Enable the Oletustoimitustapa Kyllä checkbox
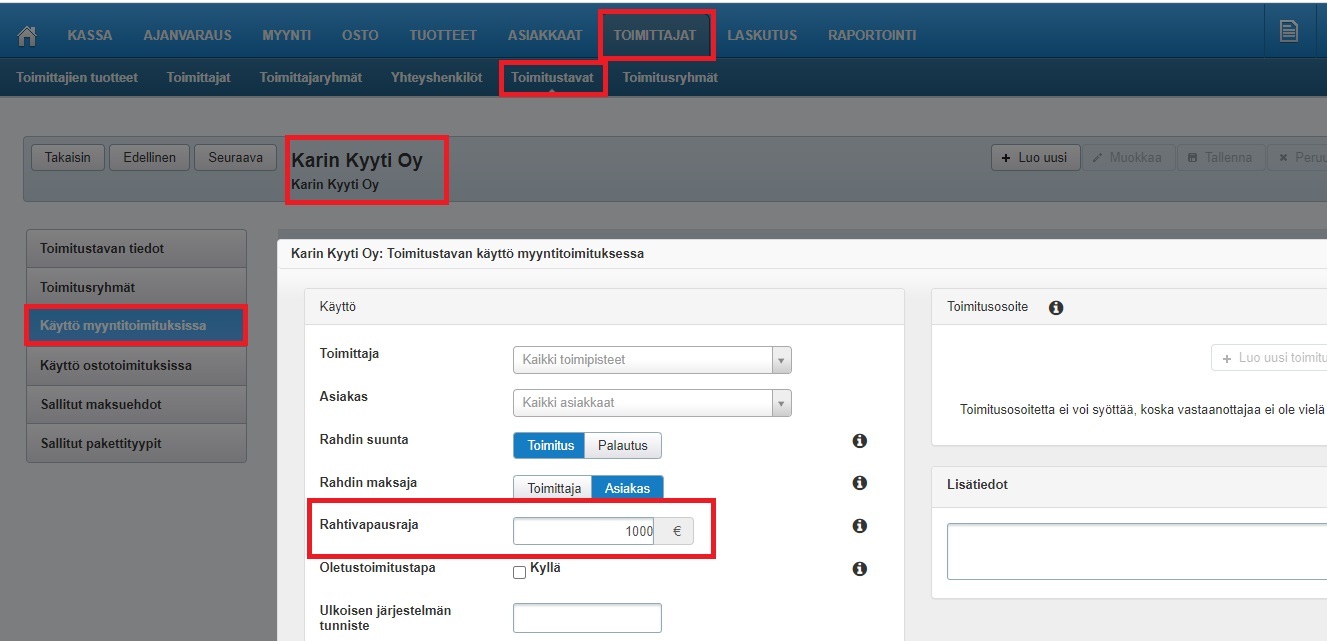 point(519,572)
